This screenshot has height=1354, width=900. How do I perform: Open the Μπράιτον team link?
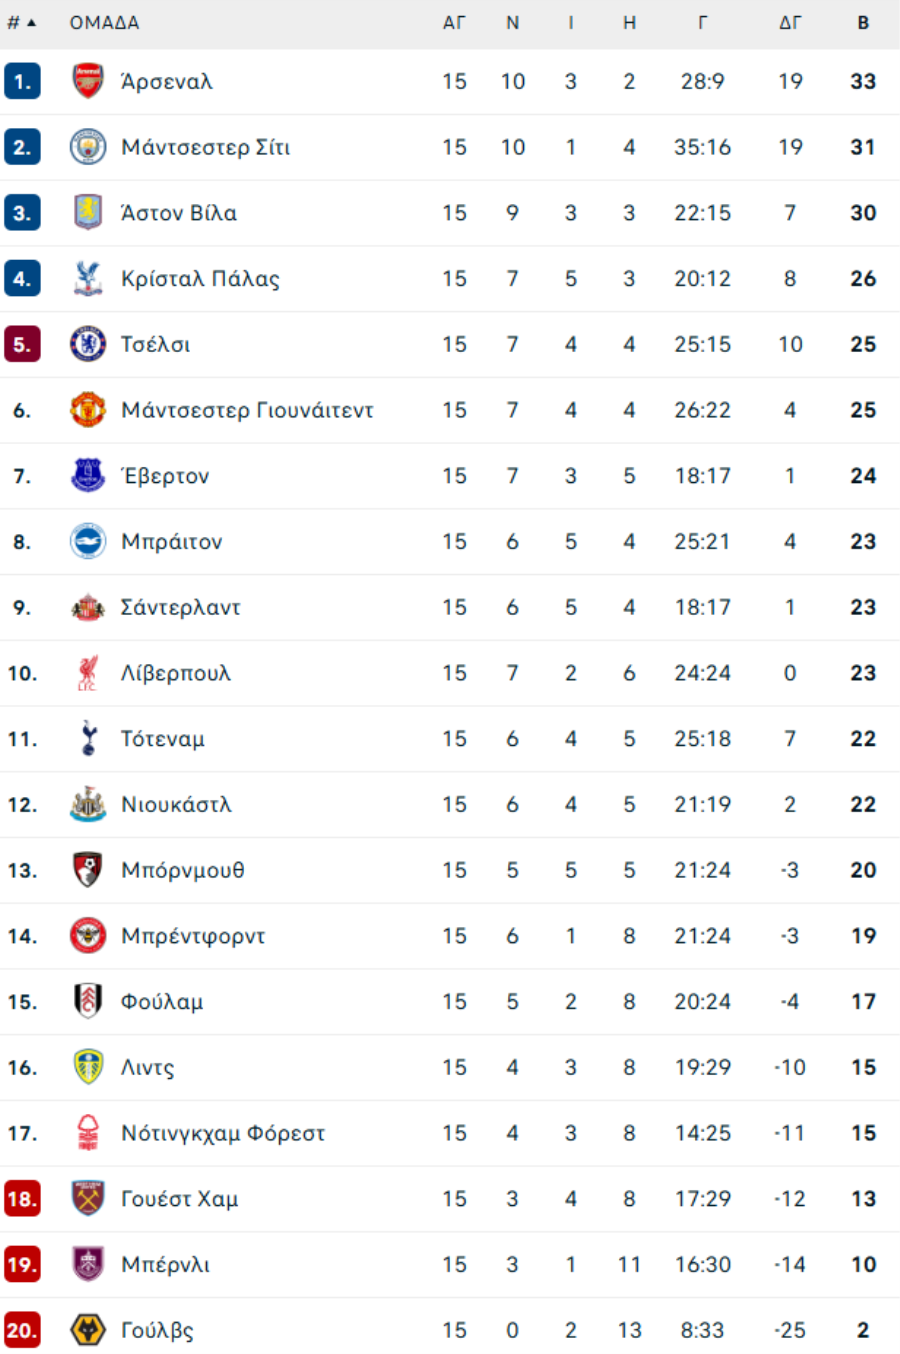(x=171, y=542)
